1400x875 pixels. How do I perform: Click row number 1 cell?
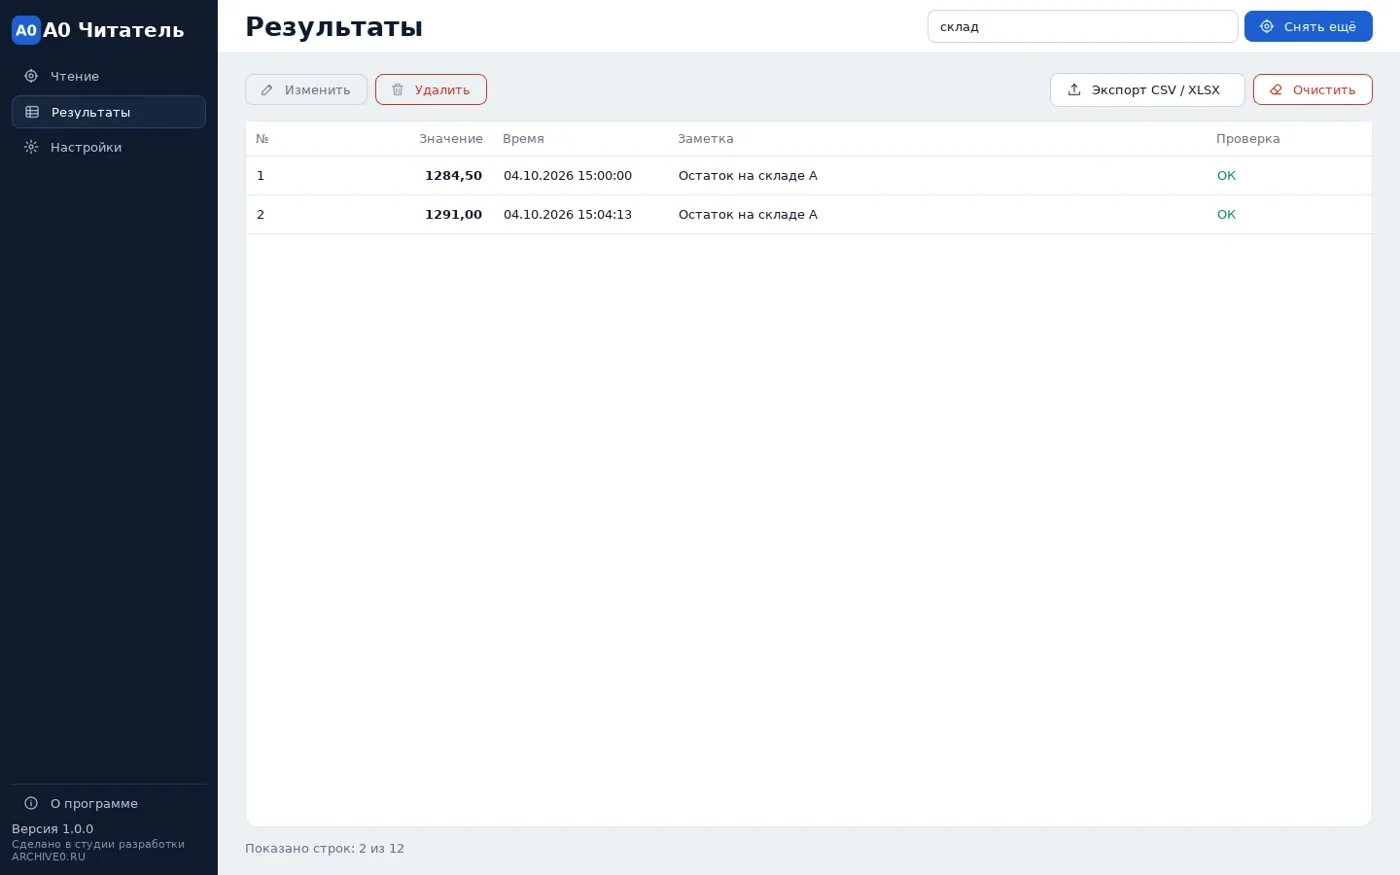[x=260, y=175]
